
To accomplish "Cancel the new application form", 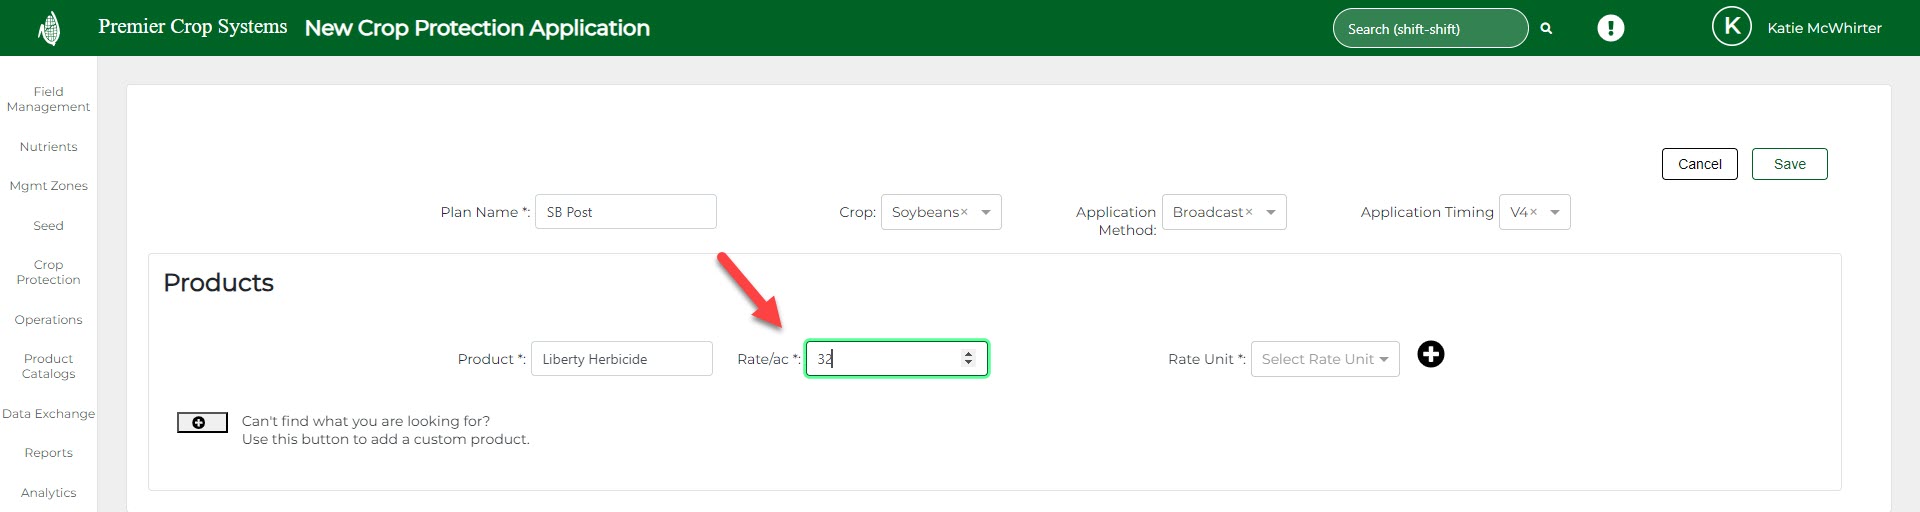I will click(x=1699, y=164).
